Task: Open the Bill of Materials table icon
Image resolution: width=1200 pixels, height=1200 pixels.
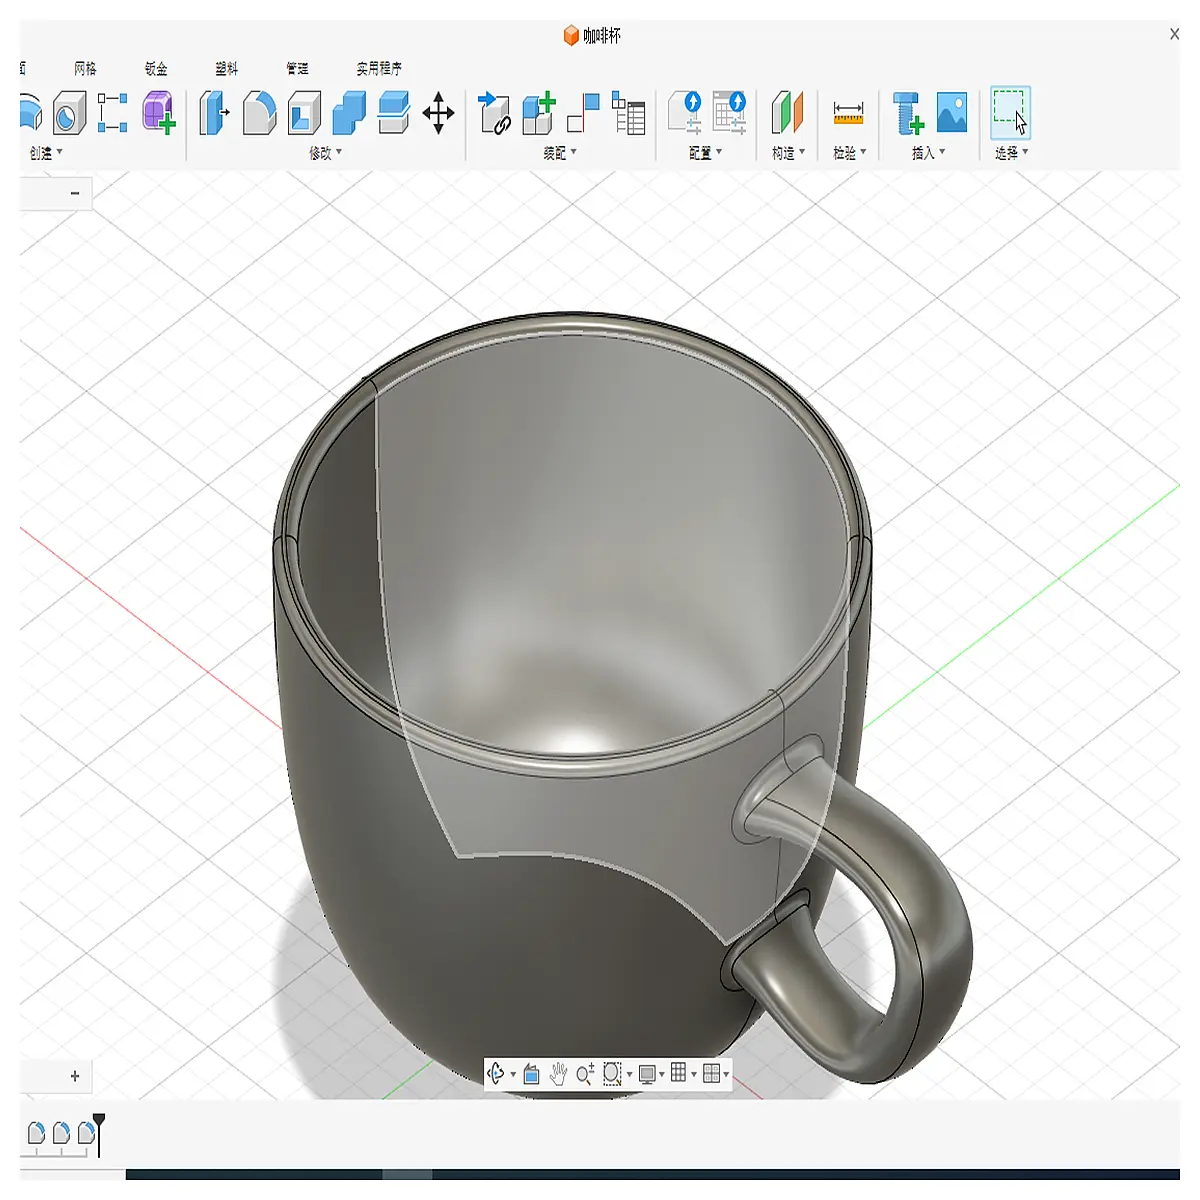Action: (x=628, y=113)
